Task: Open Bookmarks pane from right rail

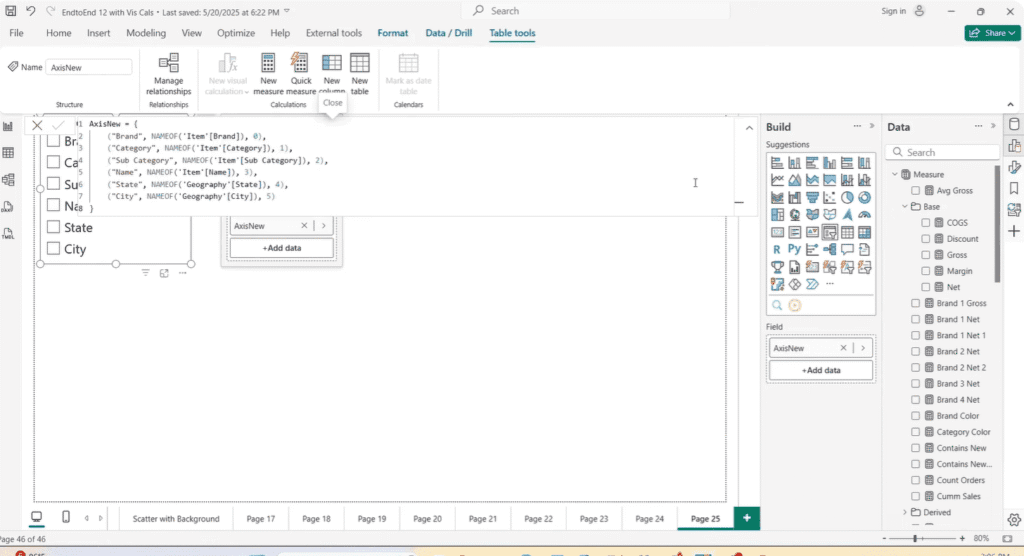Action: [x=1014, y=188]
